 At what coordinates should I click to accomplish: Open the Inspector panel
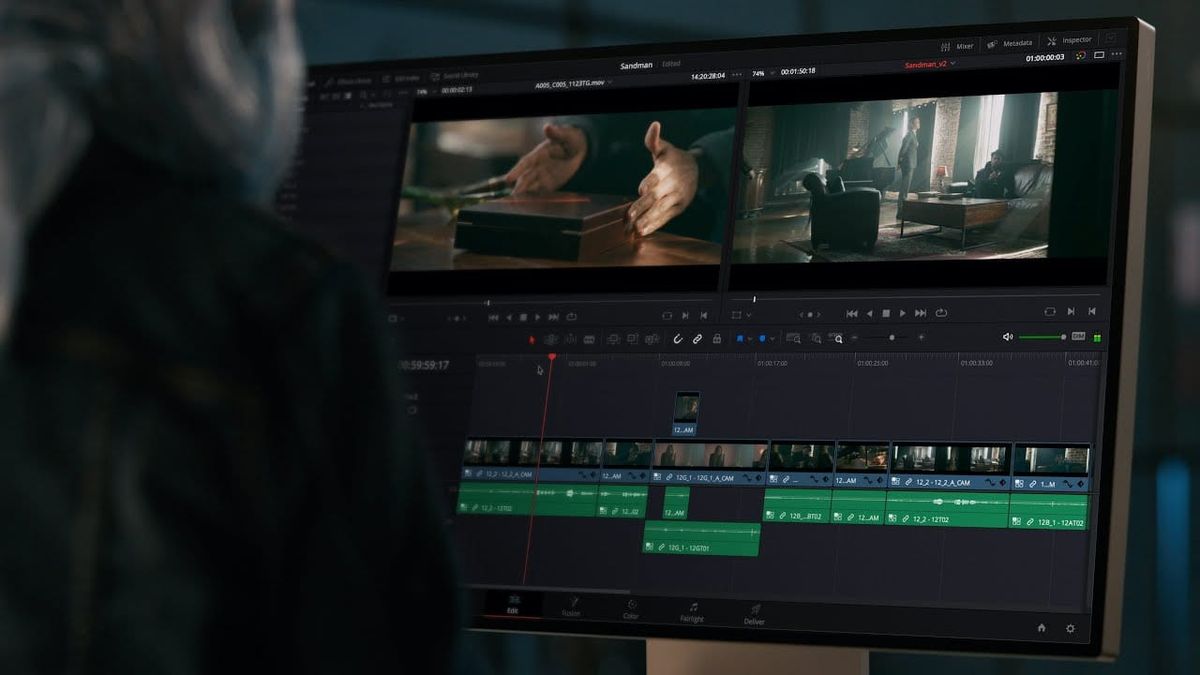click(1070, 40)
